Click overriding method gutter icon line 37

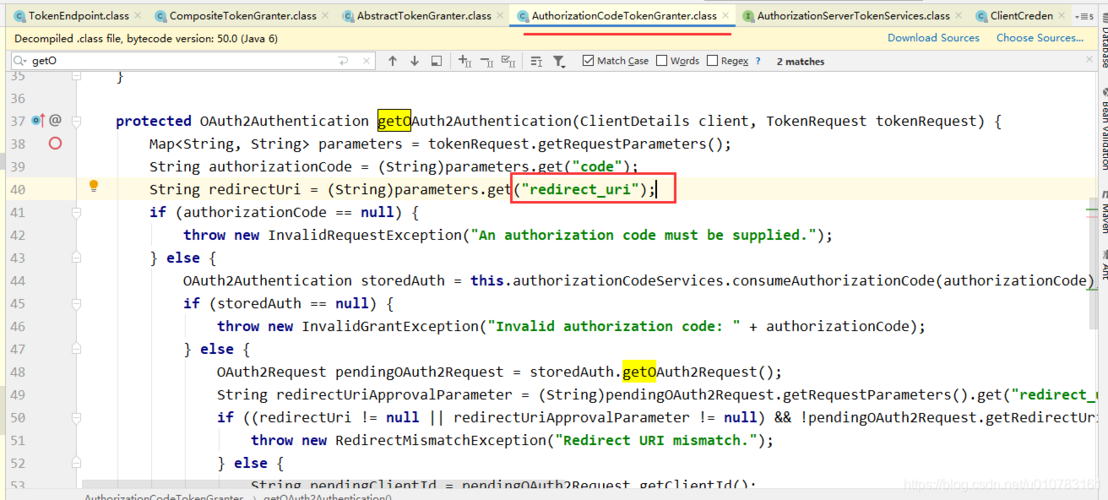(x=38, y=121)
